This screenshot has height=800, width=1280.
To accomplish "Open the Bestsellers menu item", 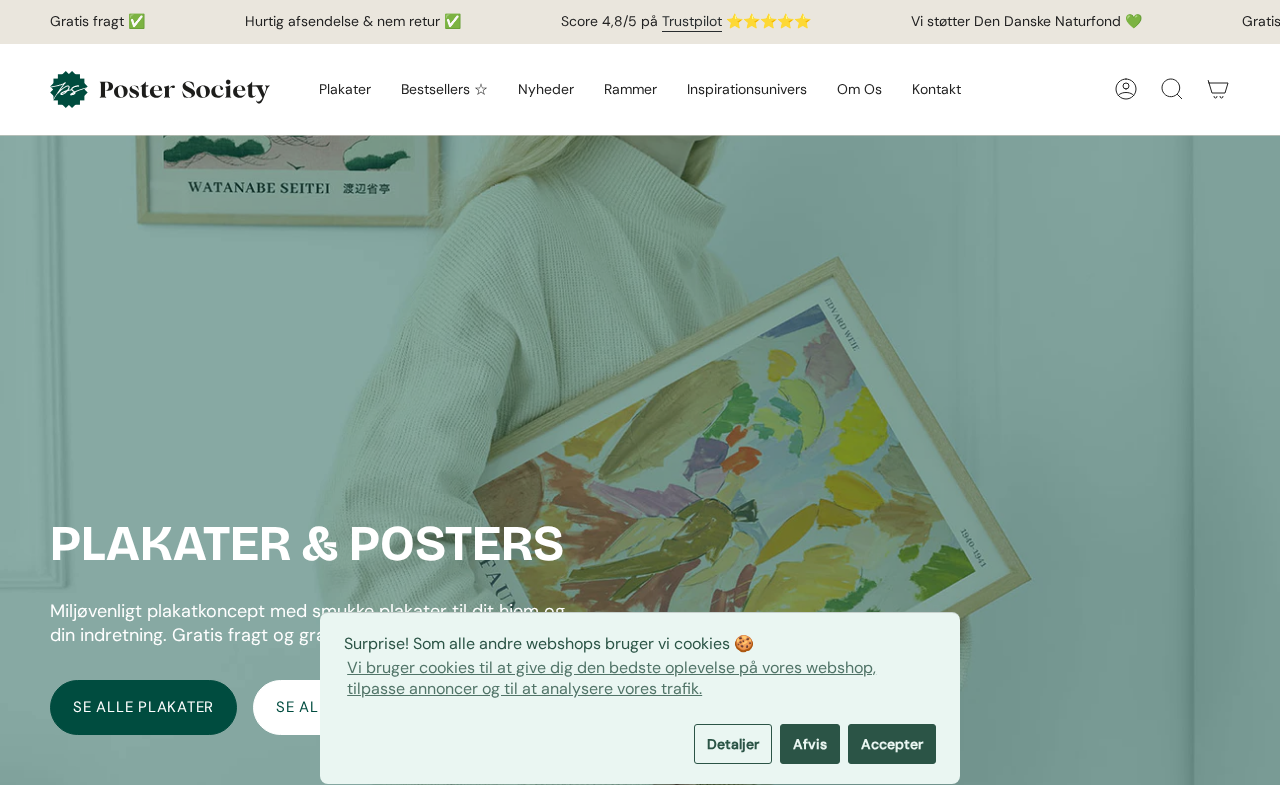I will click(444, 89).
